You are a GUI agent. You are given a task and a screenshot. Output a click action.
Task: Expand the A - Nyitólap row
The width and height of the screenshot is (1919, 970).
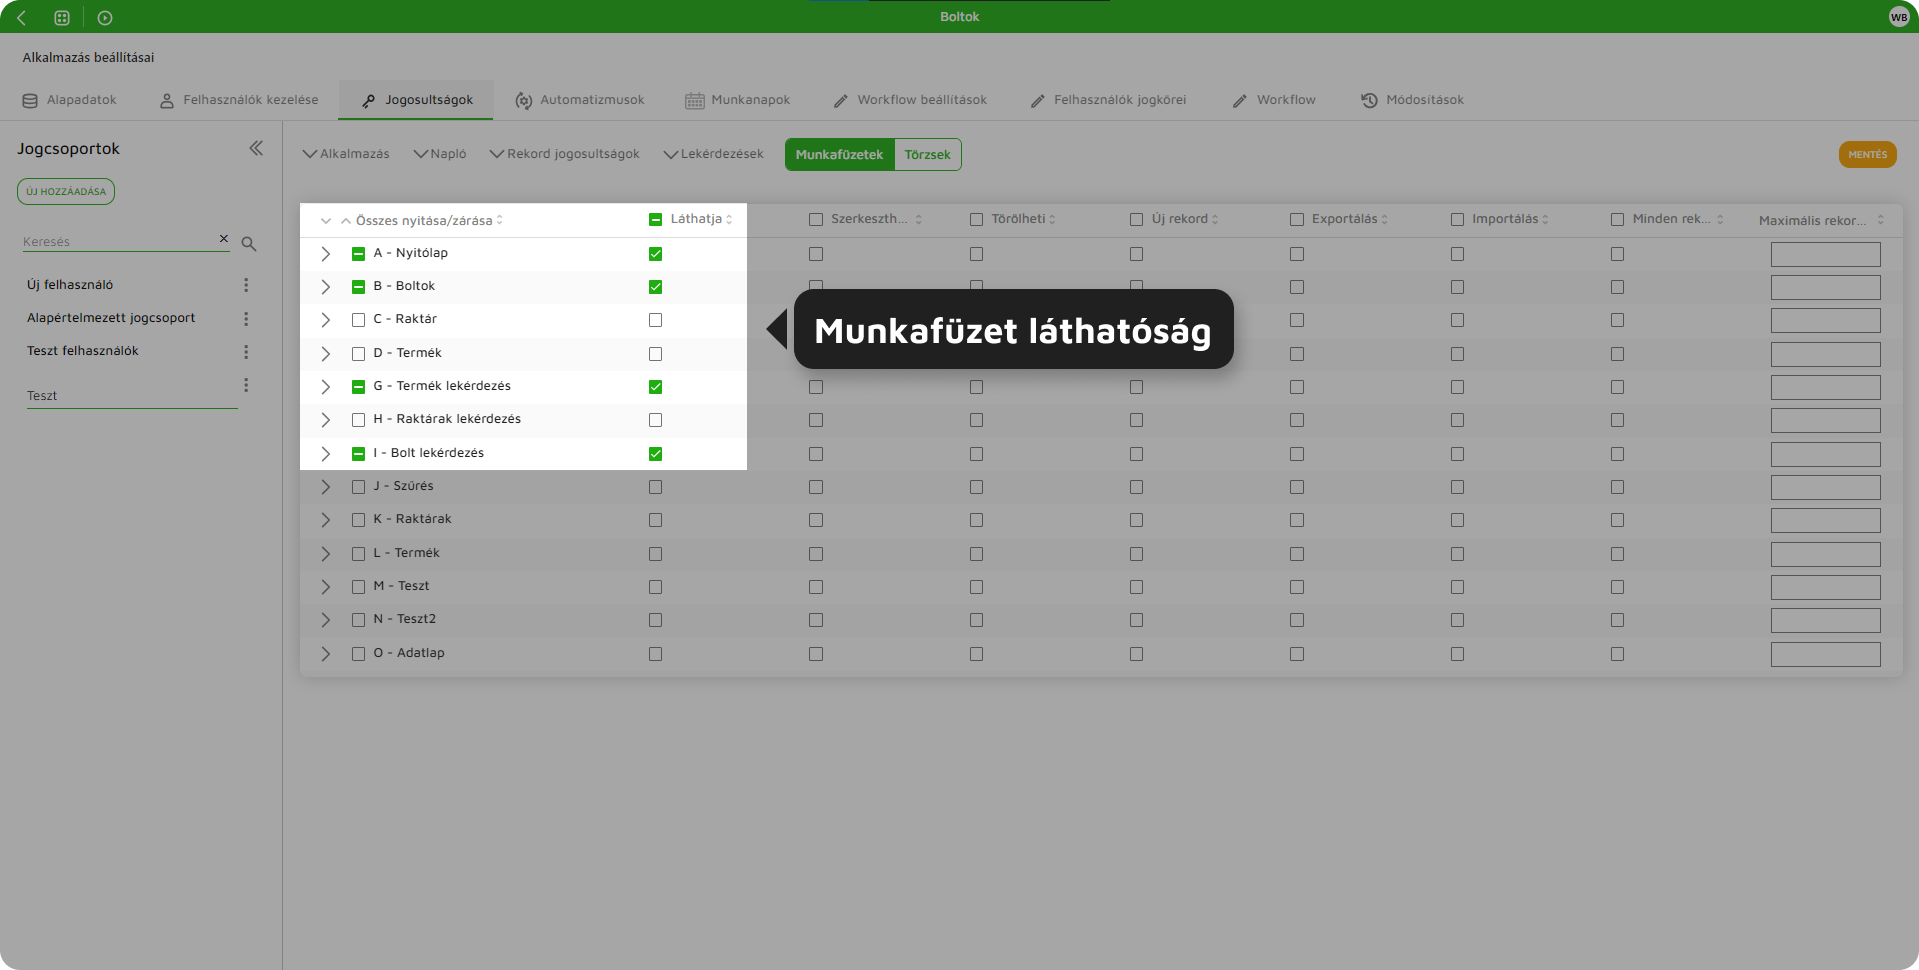click(x=325, y=254)
